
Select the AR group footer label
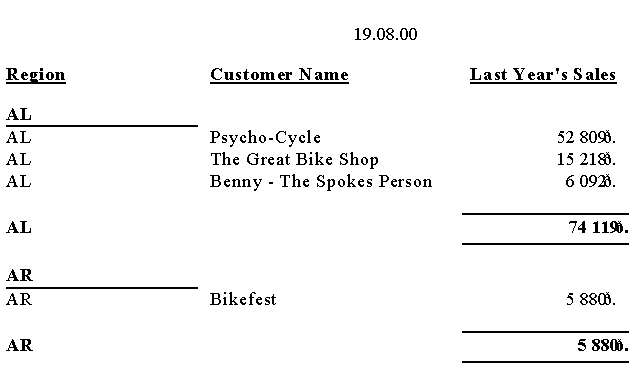coord(19,345)
